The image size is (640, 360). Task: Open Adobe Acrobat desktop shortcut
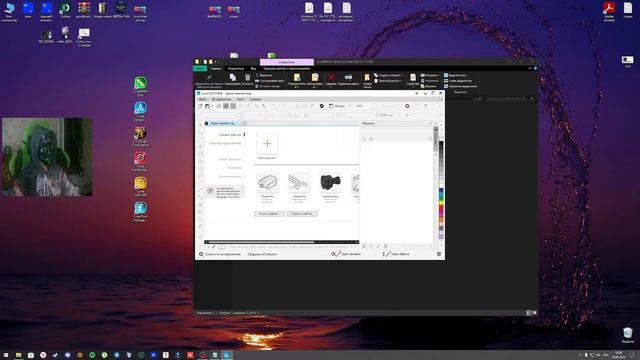pyautogui.click(x=609, y=11)
